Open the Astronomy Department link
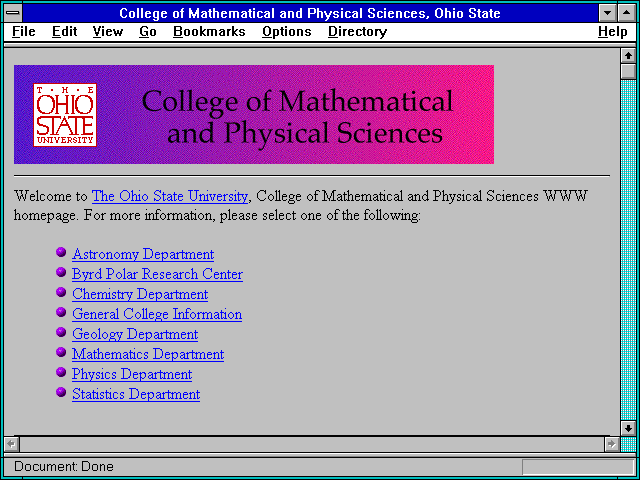The width and height of the screenshot is (640, 480). pyautogui.click(x=143, y=254)
